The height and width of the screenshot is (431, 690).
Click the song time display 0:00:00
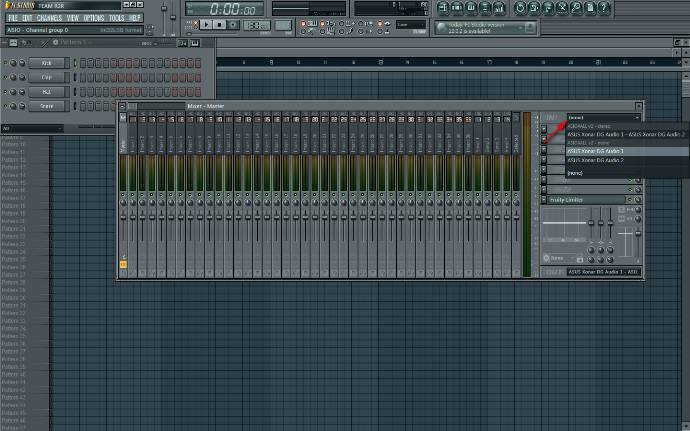(224, 8)
